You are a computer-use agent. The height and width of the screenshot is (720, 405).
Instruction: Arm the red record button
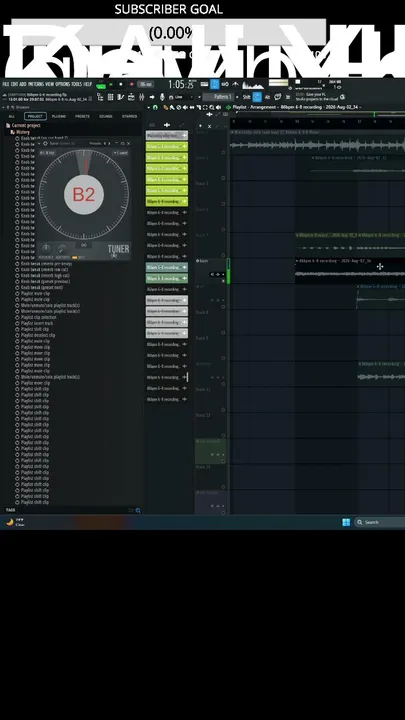(132, 84)
